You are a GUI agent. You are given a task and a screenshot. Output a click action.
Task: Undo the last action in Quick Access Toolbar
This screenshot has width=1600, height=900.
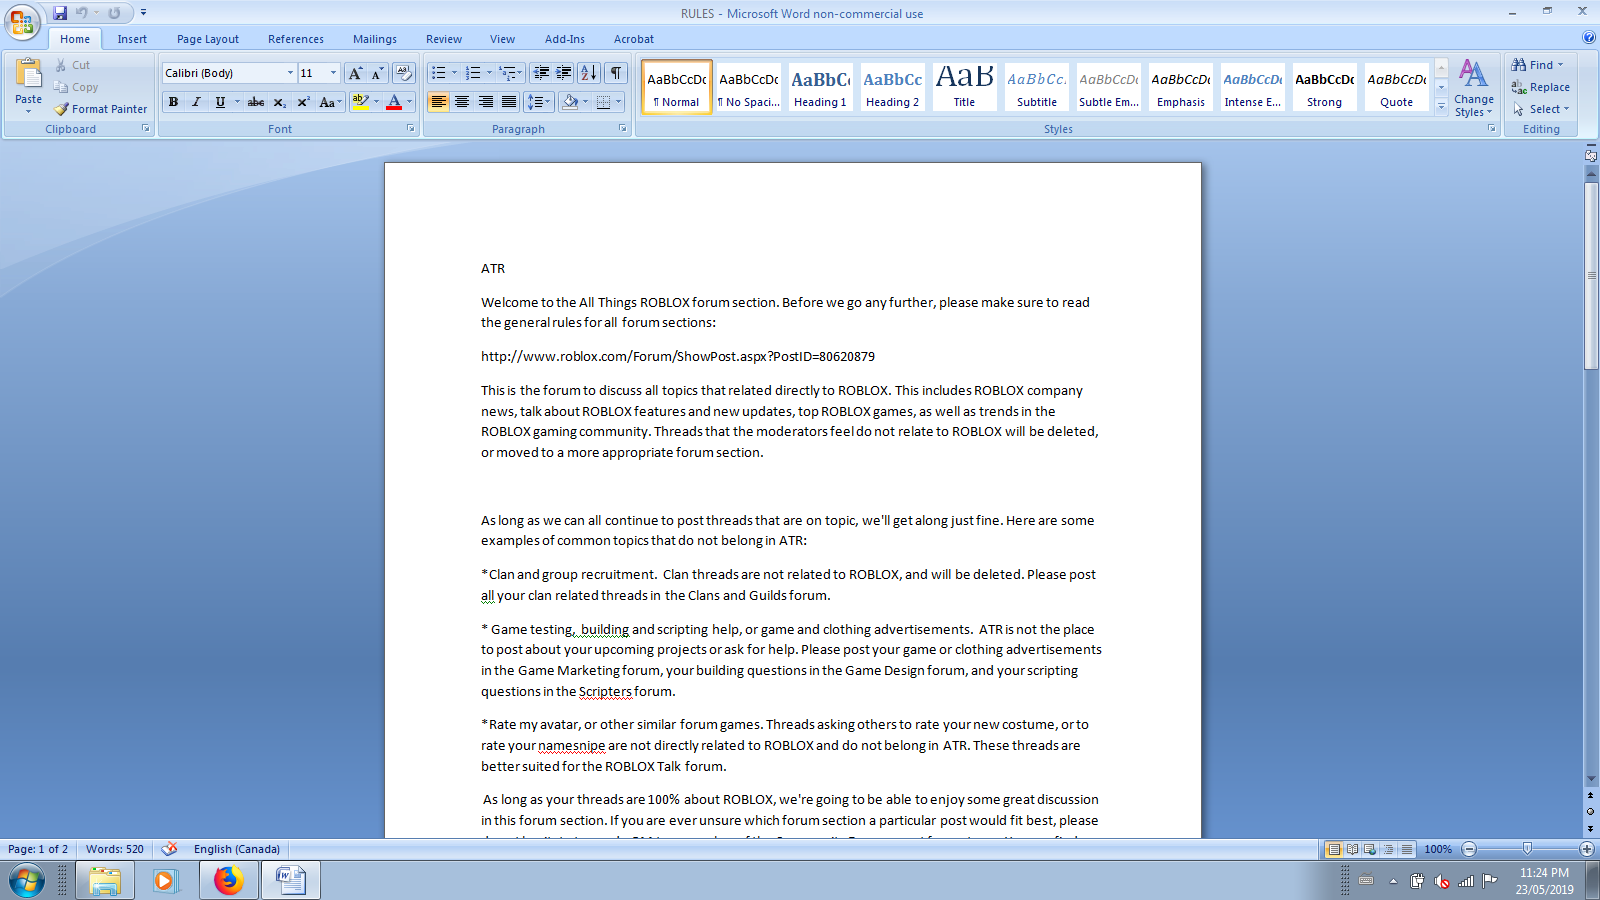(x=82, y=13)
